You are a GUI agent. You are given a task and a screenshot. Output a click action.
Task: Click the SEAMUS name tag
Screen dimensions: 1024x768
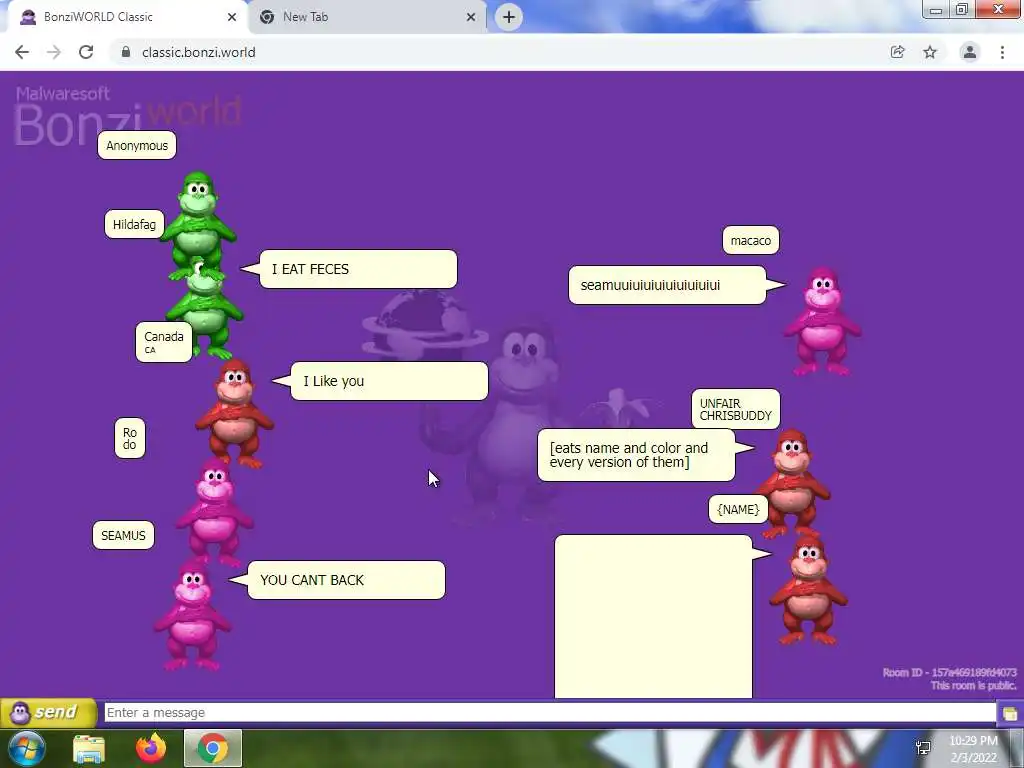click(123, 536)
